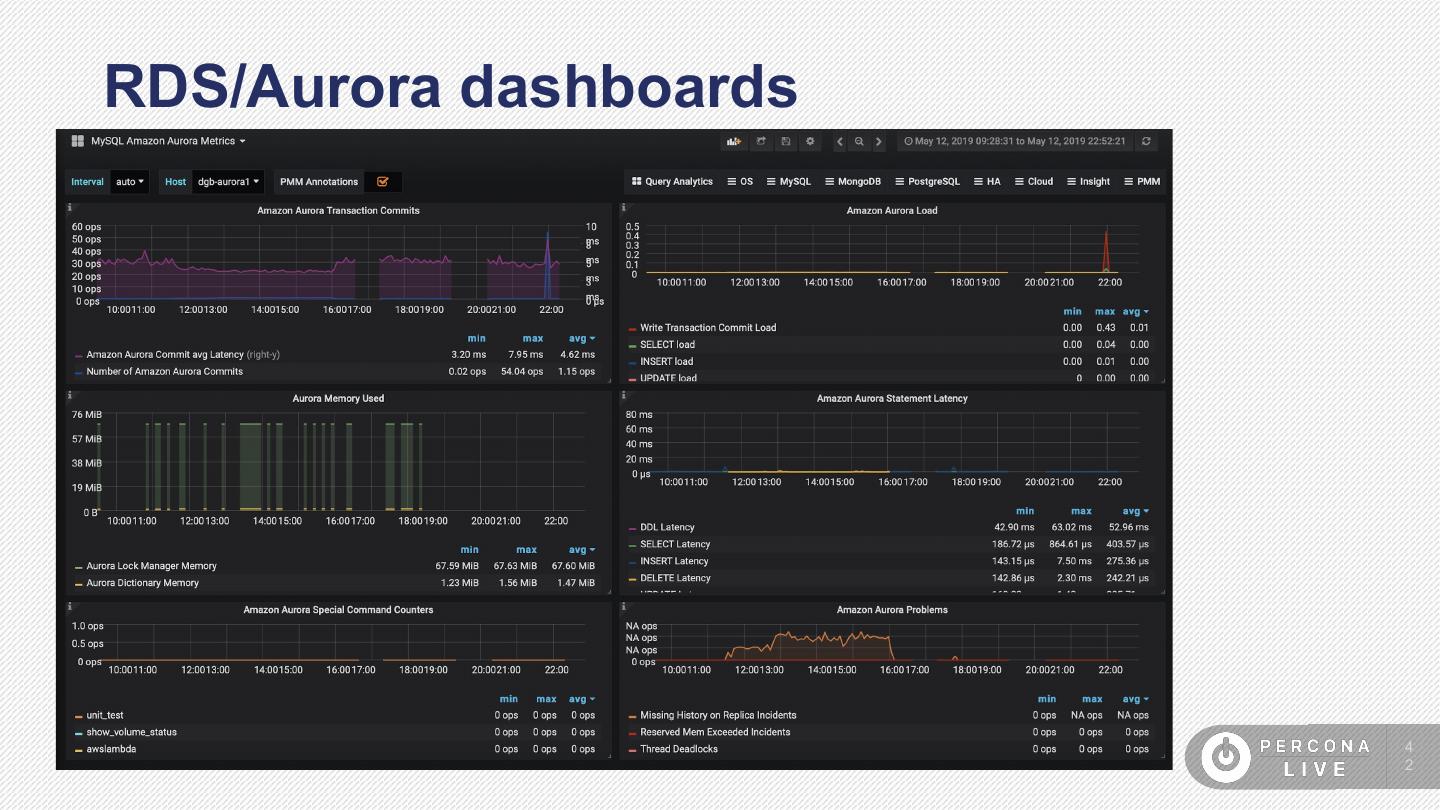Viewport: 1440px width, 810px height.
Task: Open the MongoDB menu
Action: click(852, 182)
